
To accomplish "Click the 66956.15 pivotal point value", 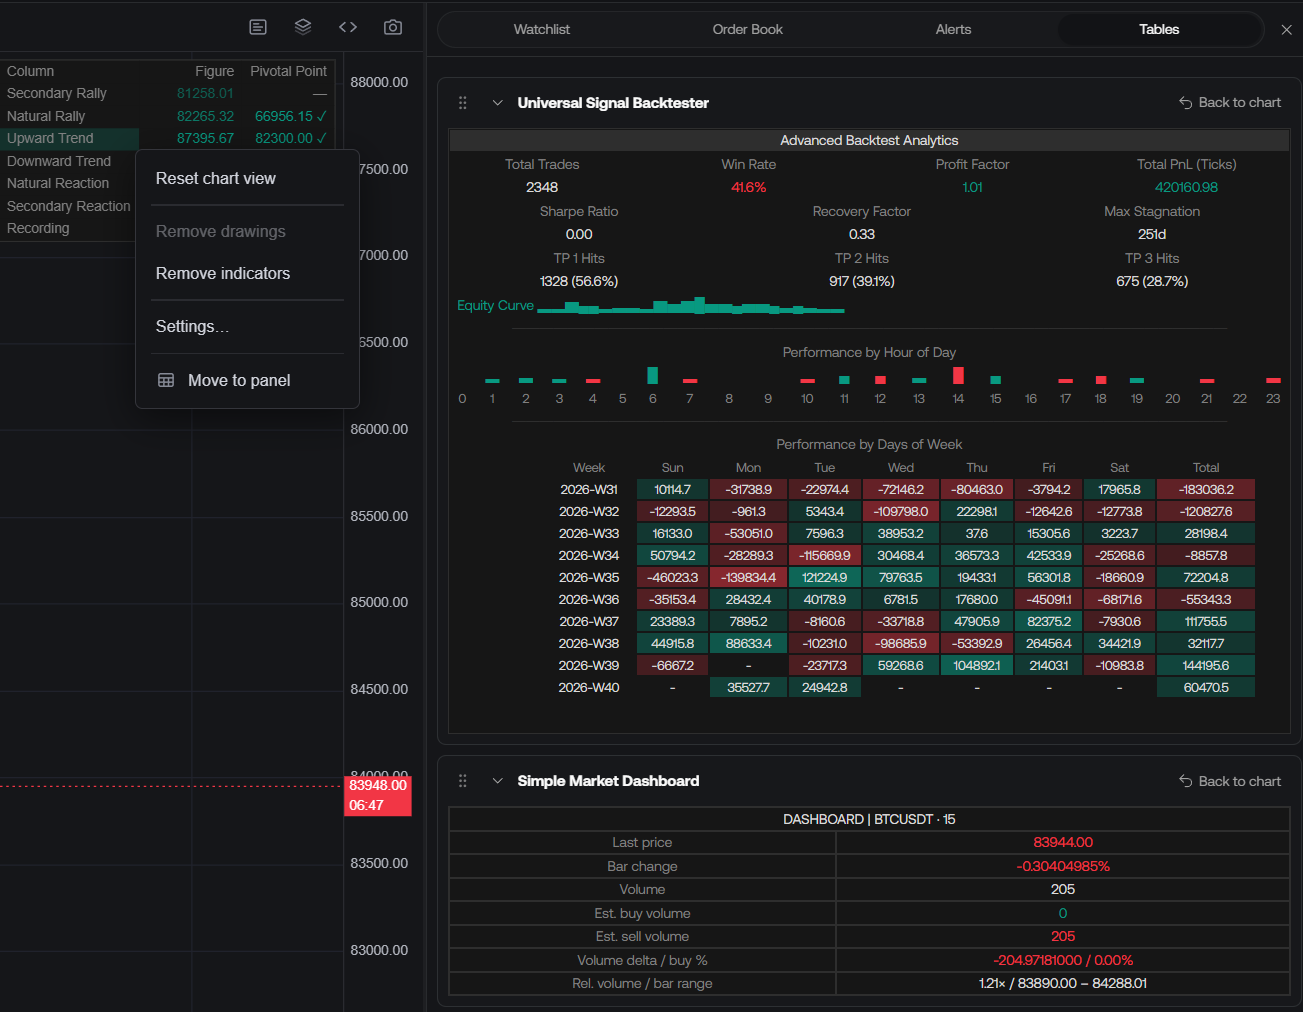I will point(284,117).
